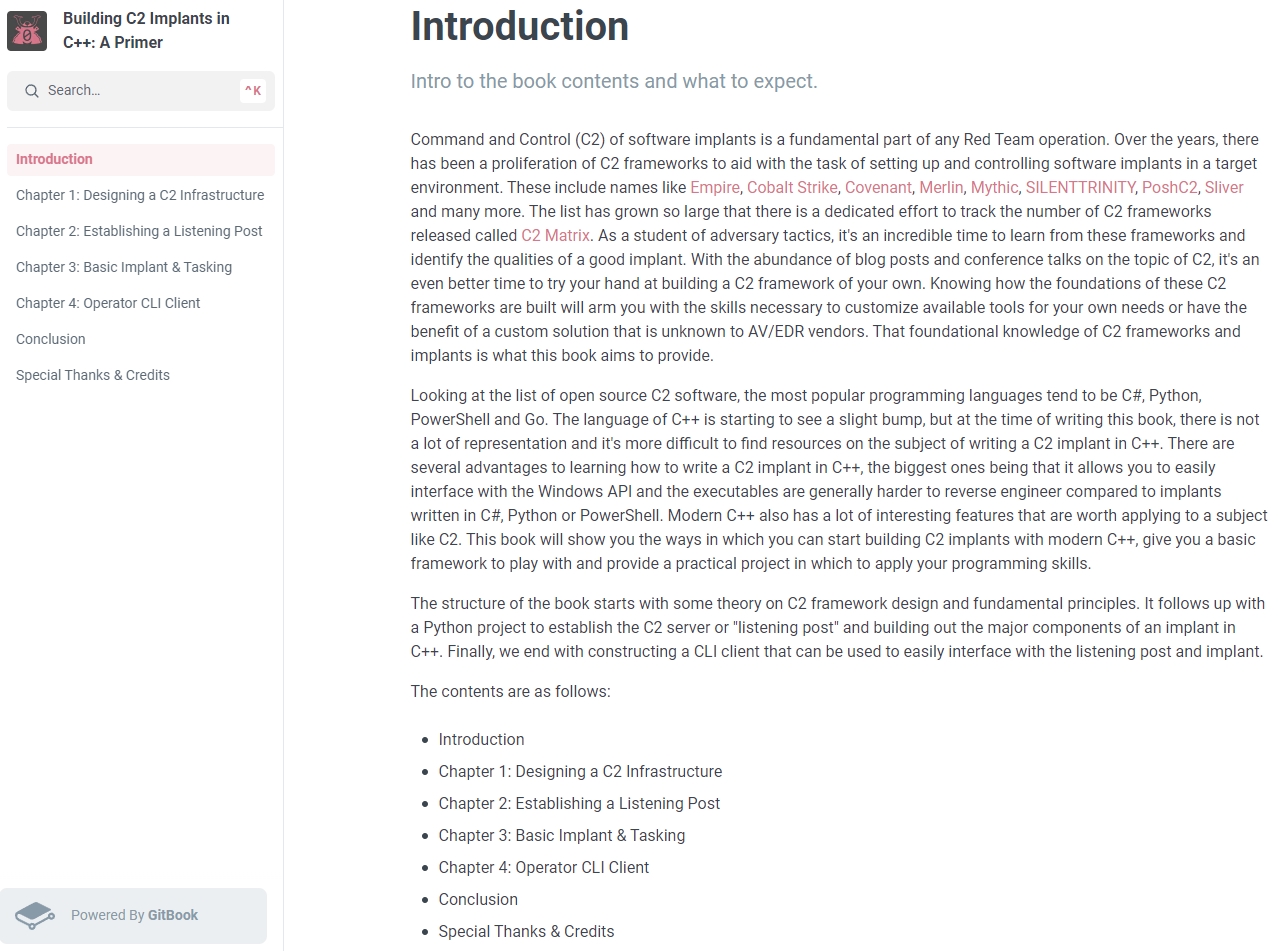Open Chapter 3: Basic Implant & Tasking in sidebar
Screen dimensions: 1286x951
click(124, 267)
